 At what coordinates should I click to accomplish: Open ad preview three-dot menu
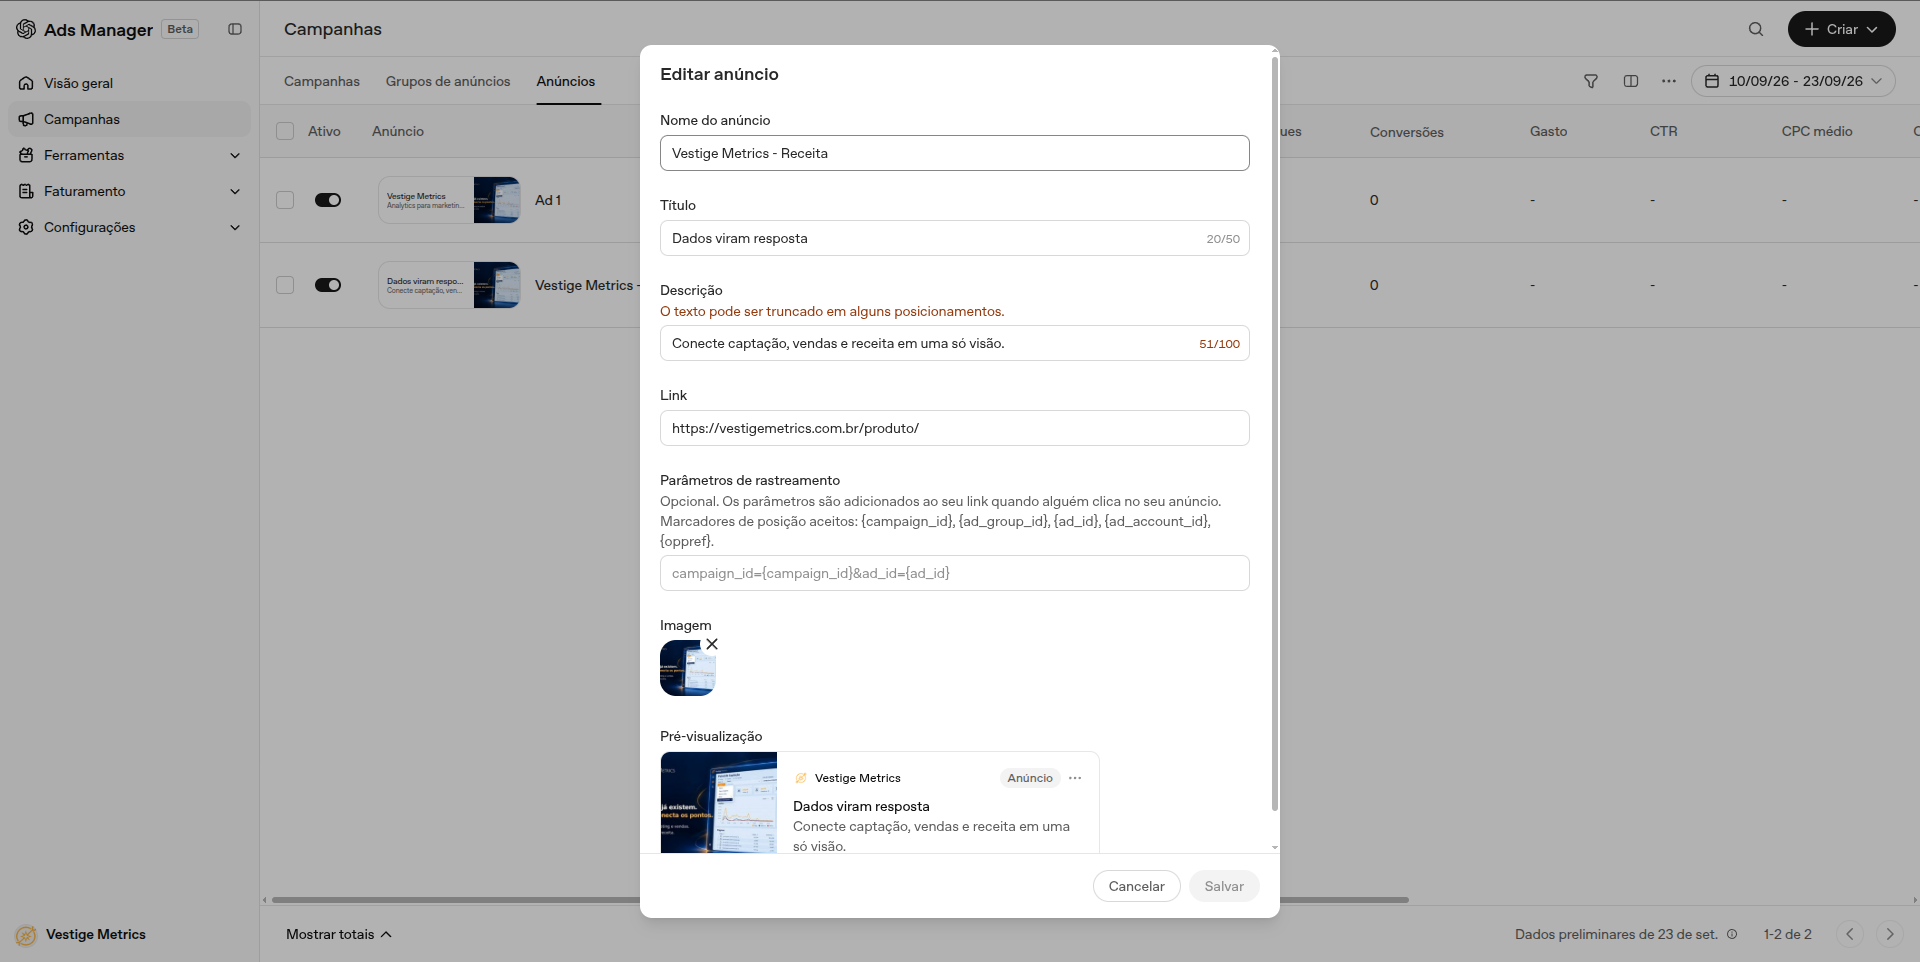tap(1075, 778)
